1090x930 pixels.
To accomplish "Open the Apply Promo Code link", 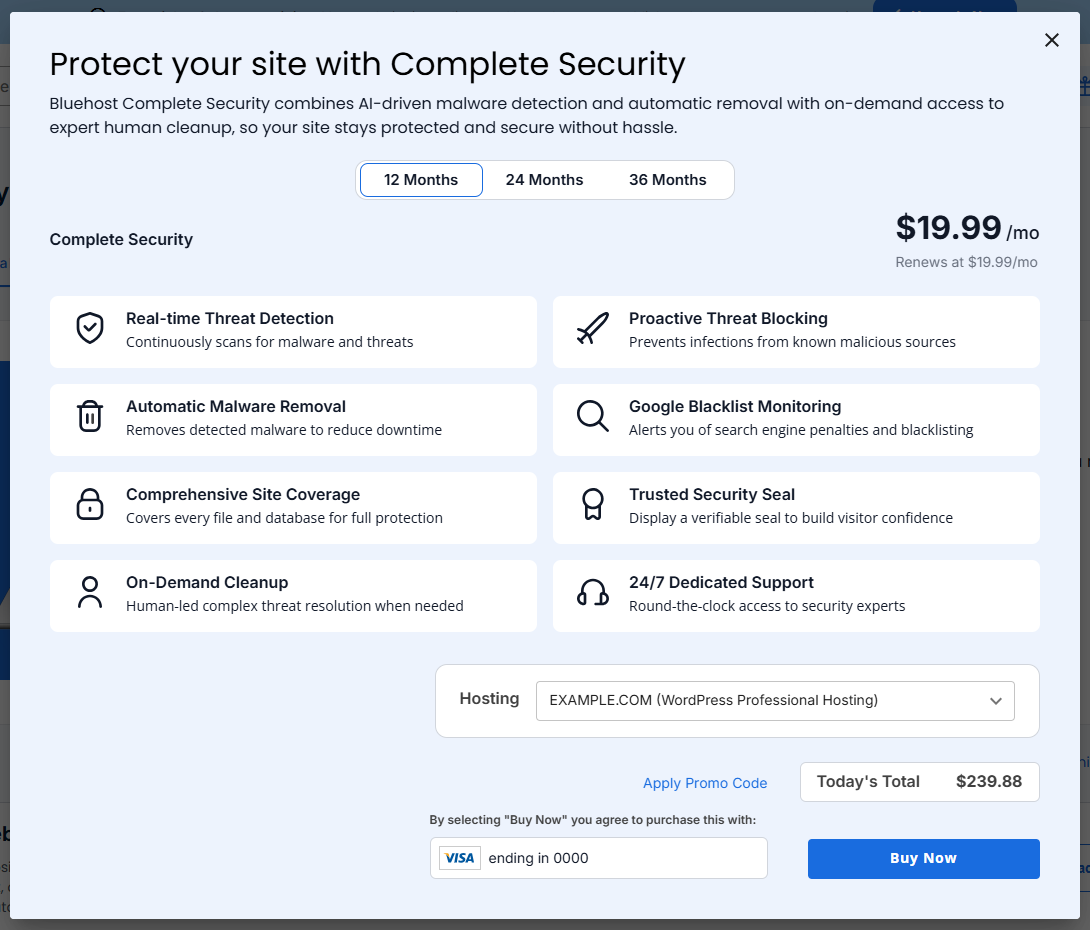I will 705,783.
